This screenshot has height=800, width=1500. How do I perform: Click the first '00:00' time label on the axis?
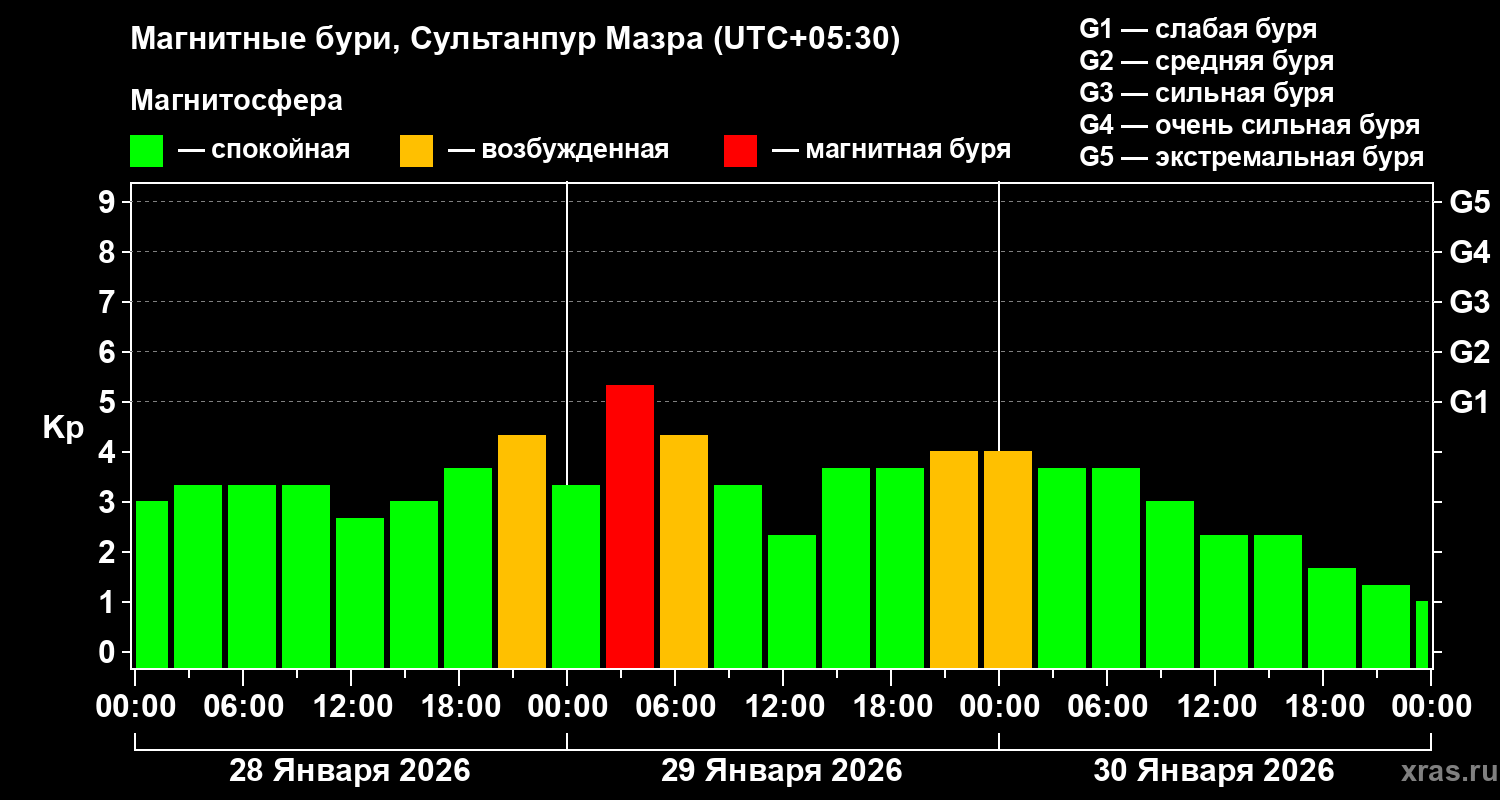click(135, 707)
